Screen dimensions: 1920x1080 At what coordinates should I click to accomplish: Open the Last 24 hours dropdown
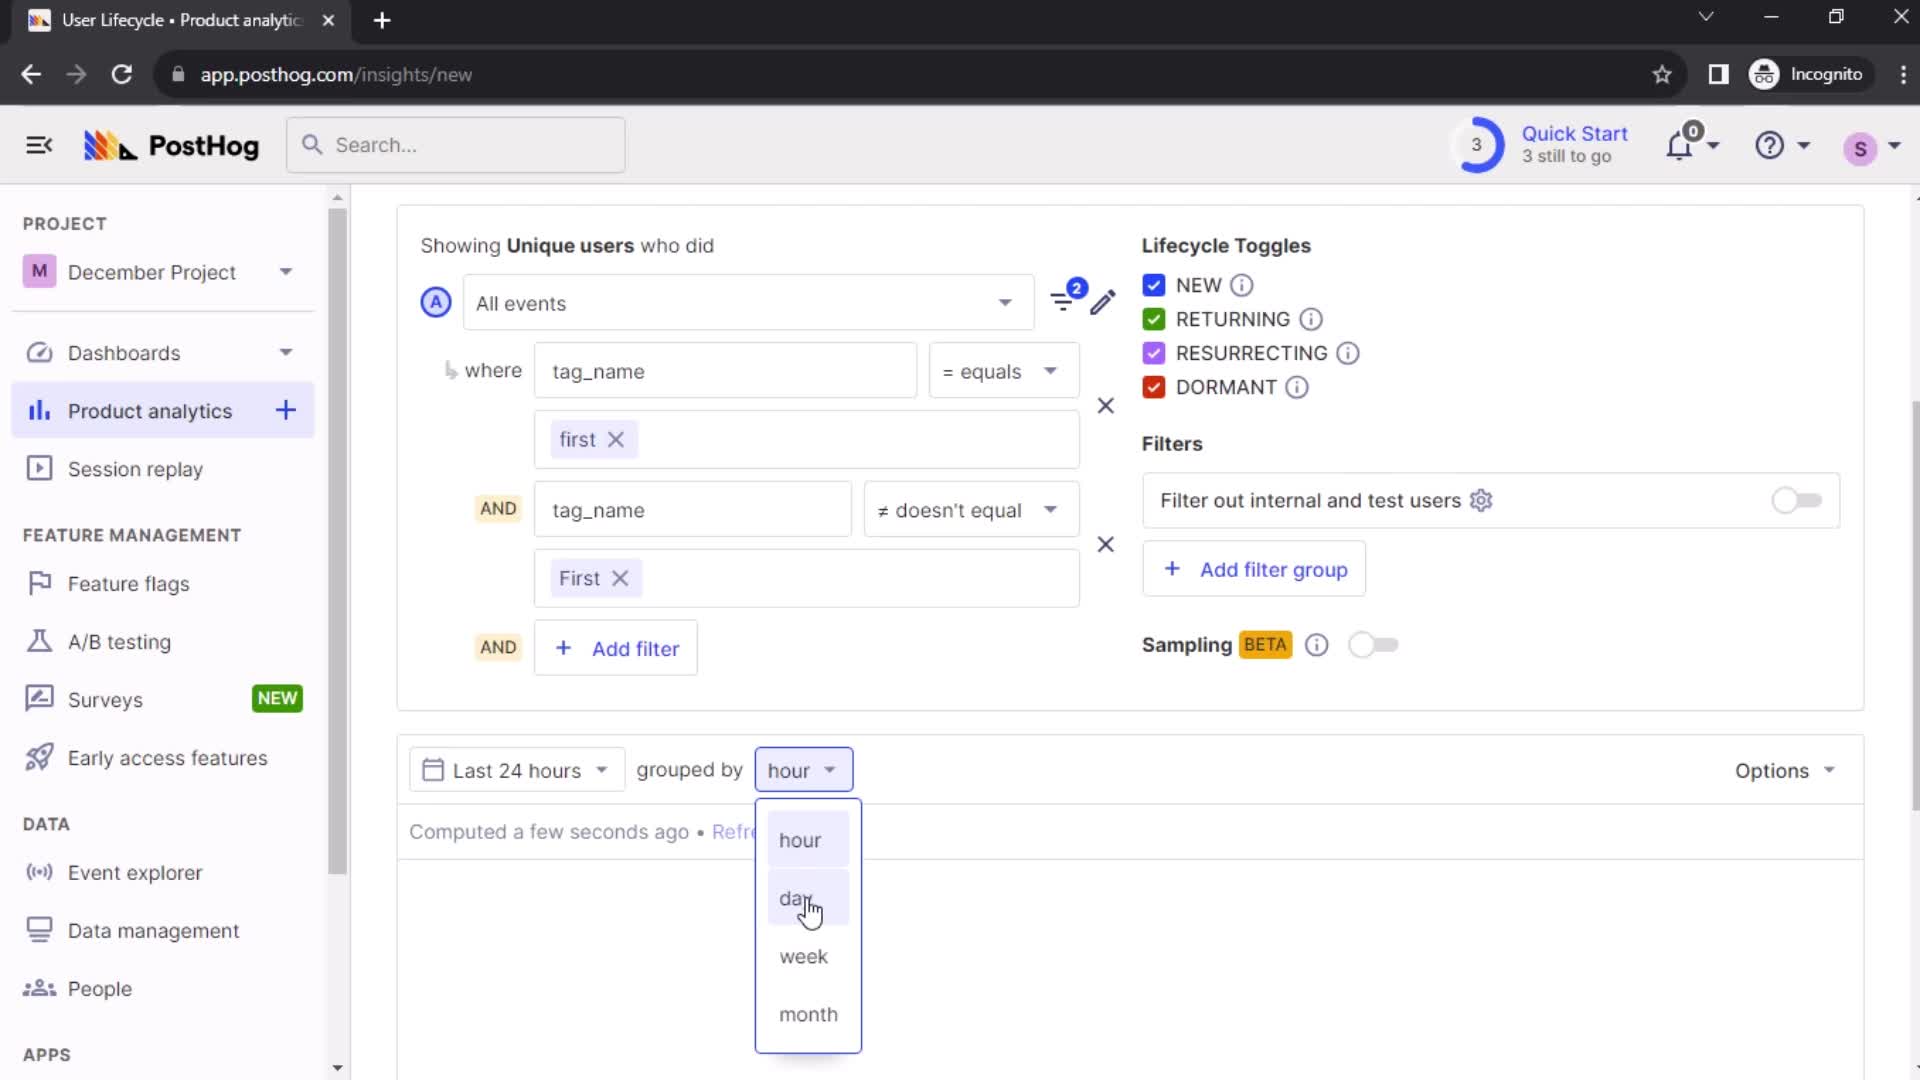coord(514,770)
